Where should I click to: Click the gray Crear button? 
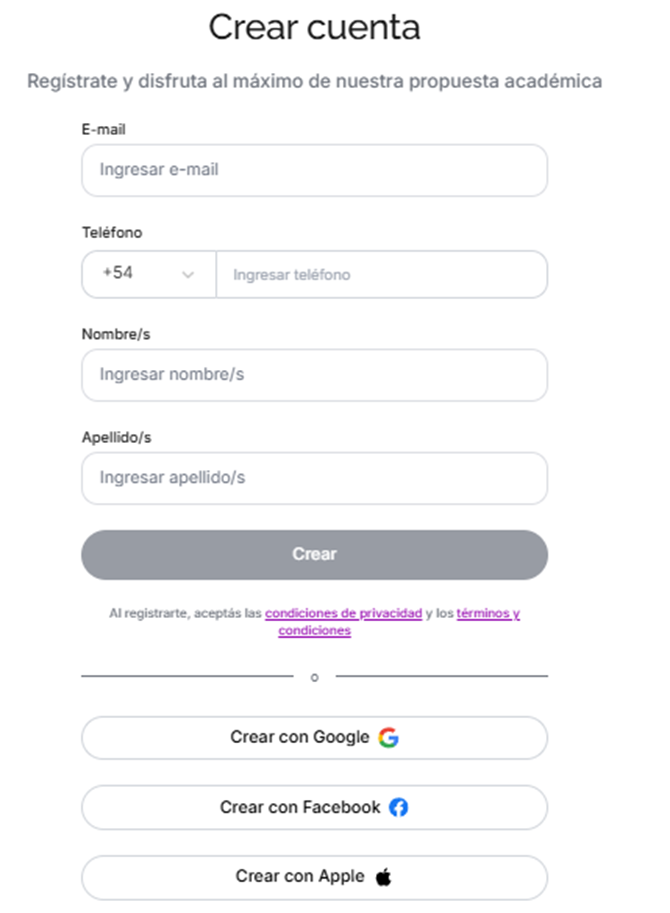coord(314,554)
